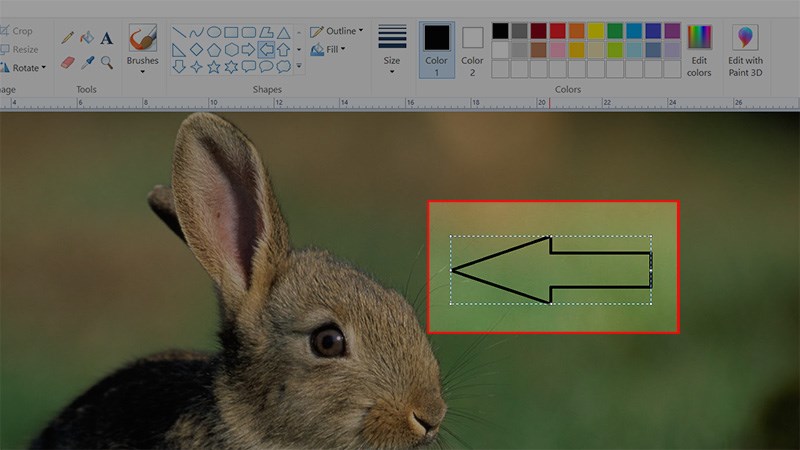Choose the Right arrow shape

(248, 49)
